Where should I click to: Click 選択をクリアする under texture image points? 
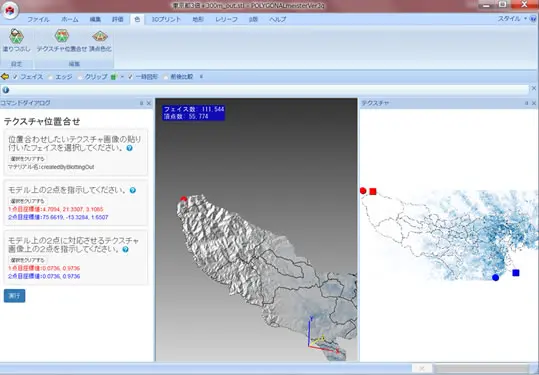click(28, 260)
